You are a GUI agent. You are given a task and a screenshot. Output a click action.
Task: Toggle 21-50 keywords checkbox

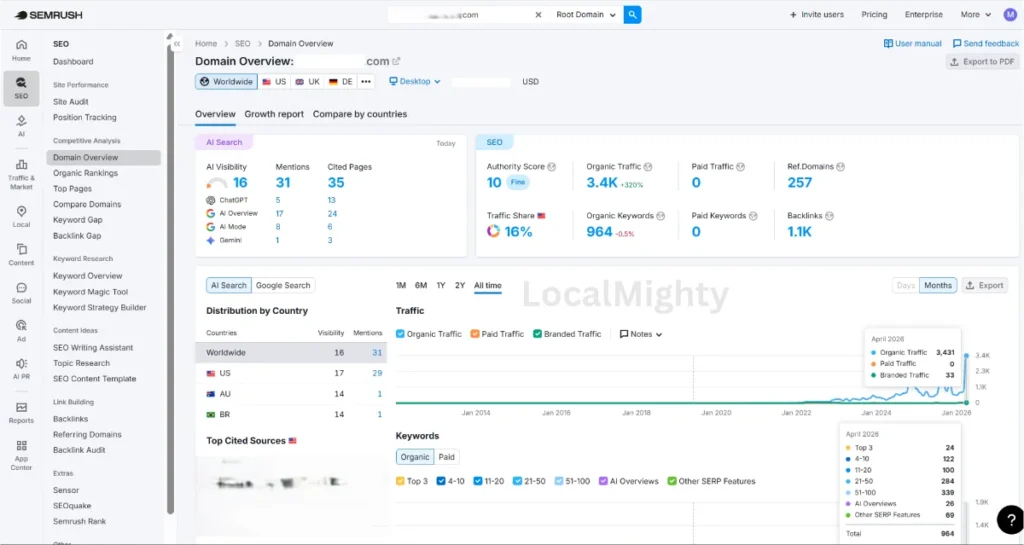517,481
